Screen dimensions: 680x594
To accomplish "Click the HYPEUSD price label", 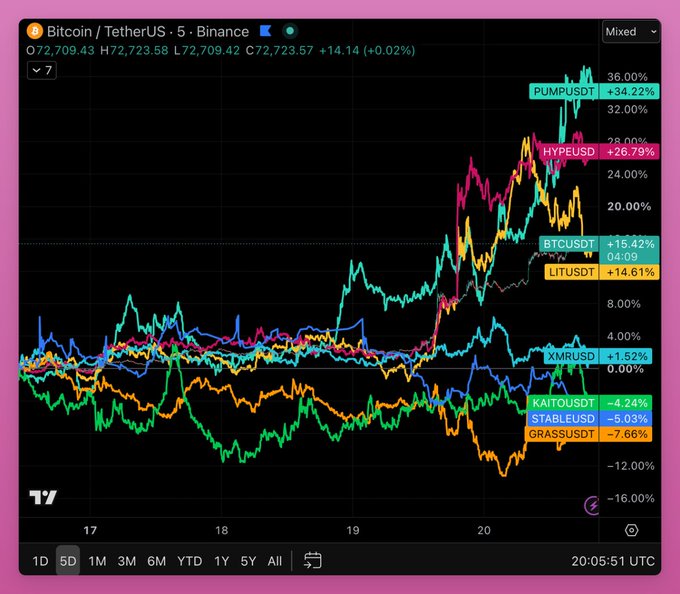I will coord(569,151).
